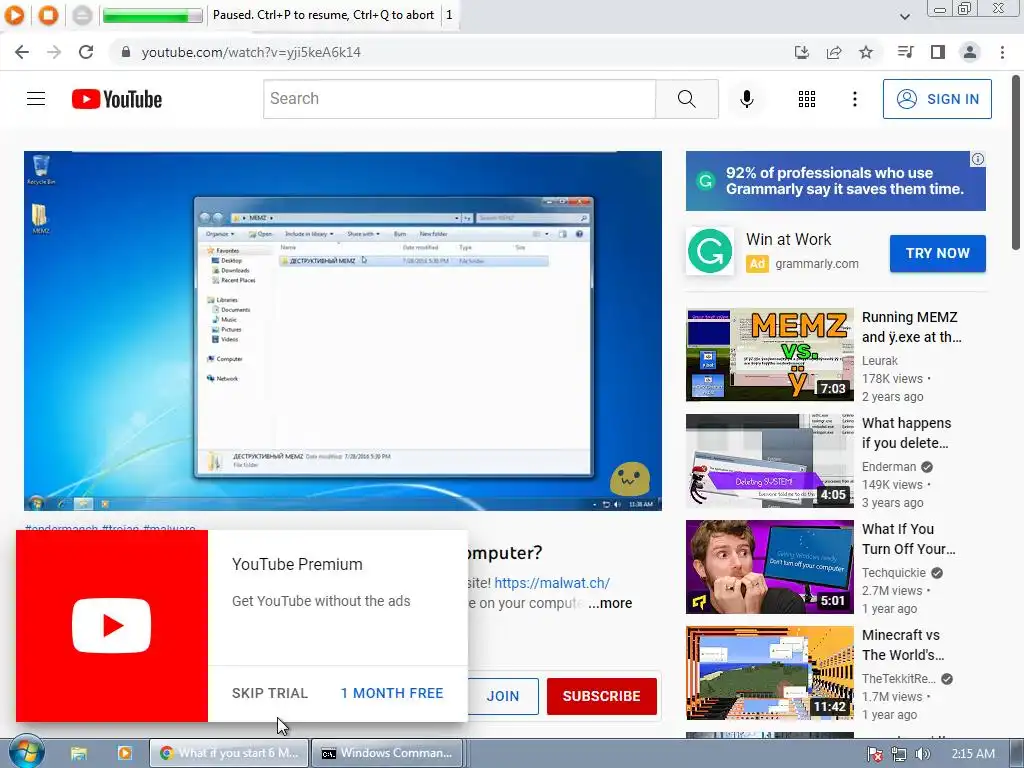
Task: Click the green progress bar in recorder toolbar
Action: pos(152,15)
